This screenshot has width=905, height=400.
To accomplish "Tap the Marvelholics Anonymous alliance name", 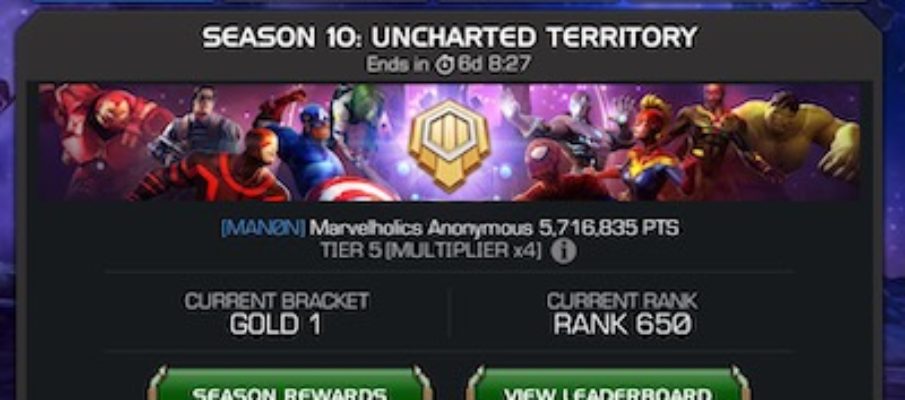I will click(x=421, y=228).
